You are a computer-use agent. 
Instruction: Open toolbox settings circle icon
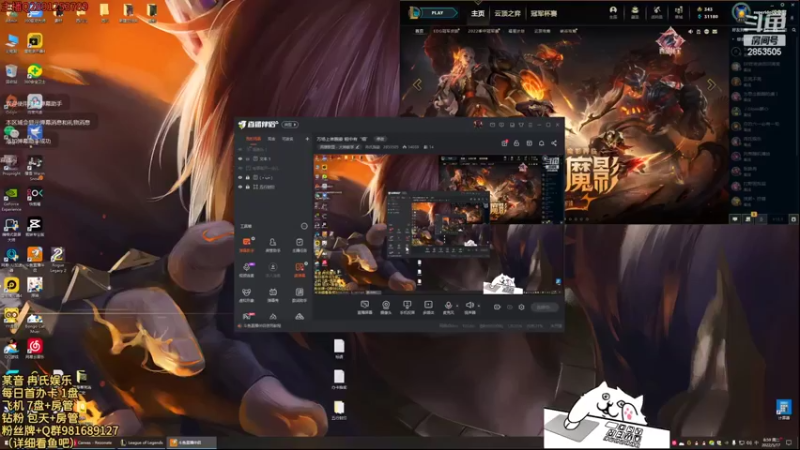pyautogui.click(x=304, y=226)
